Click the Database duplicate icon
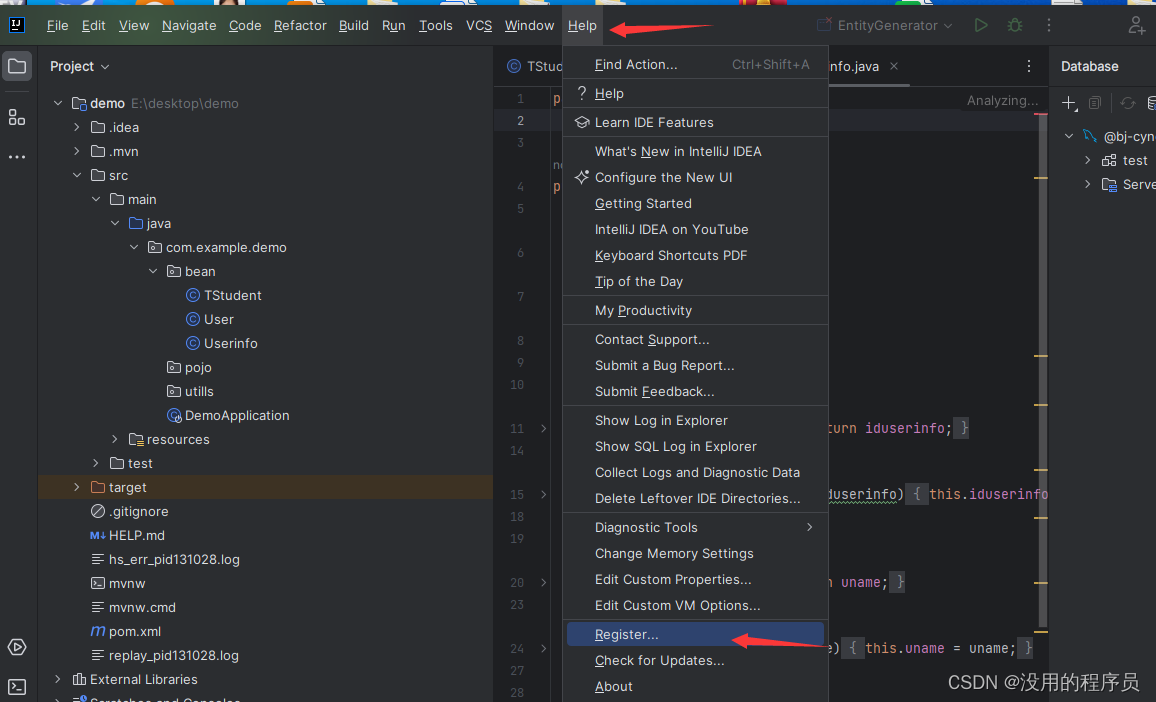The image size is (1156, 702). coord(1095,103)
